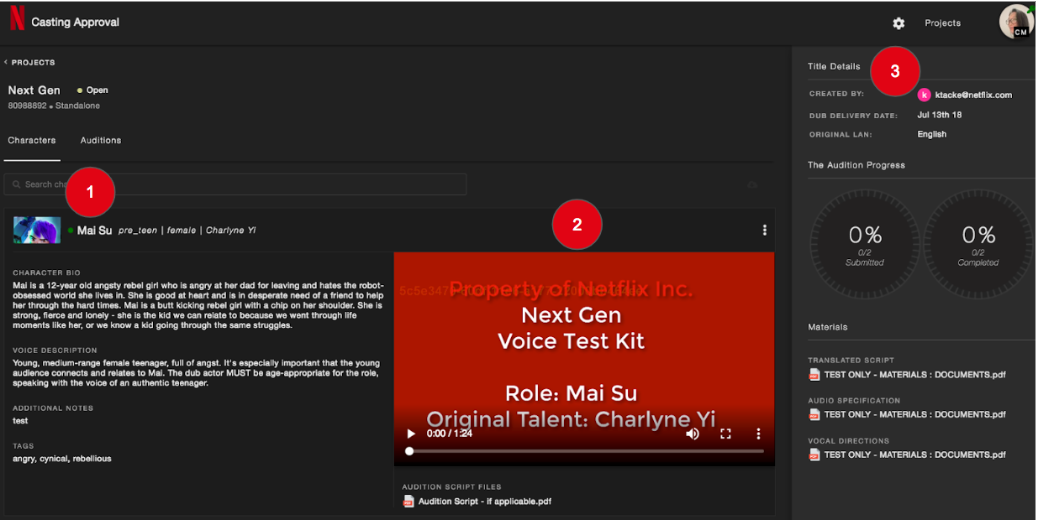
Task: Open settings via the gear icon
Action: [x=898, y=23]
